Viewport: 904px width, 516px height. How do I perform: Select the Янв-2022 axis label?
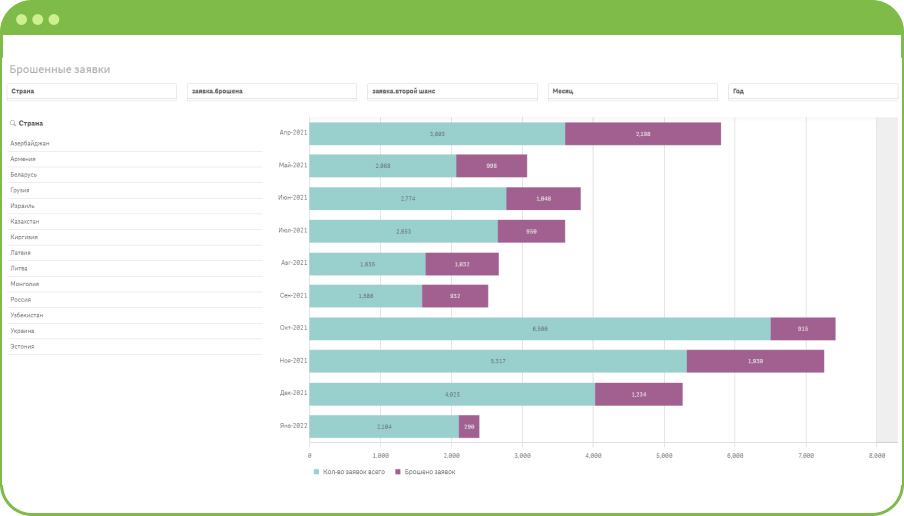coord(292,426)
